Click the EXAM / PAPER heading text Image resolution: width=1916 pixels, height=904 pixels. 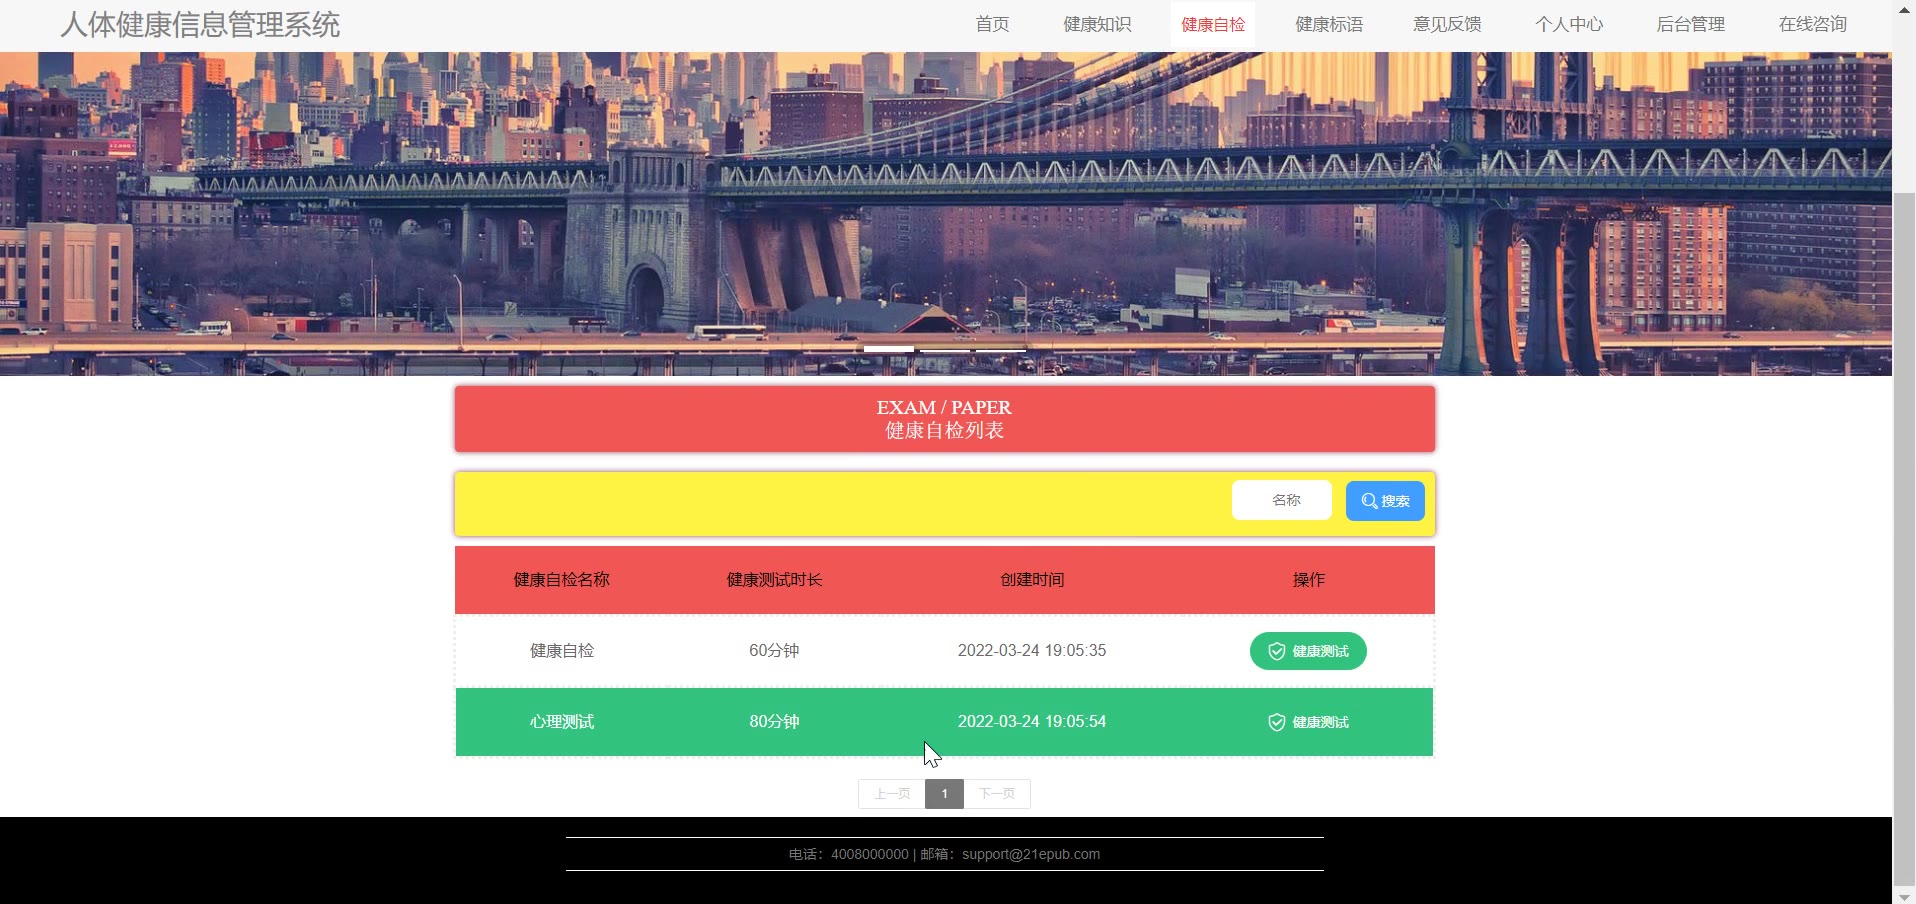[944, 408]
